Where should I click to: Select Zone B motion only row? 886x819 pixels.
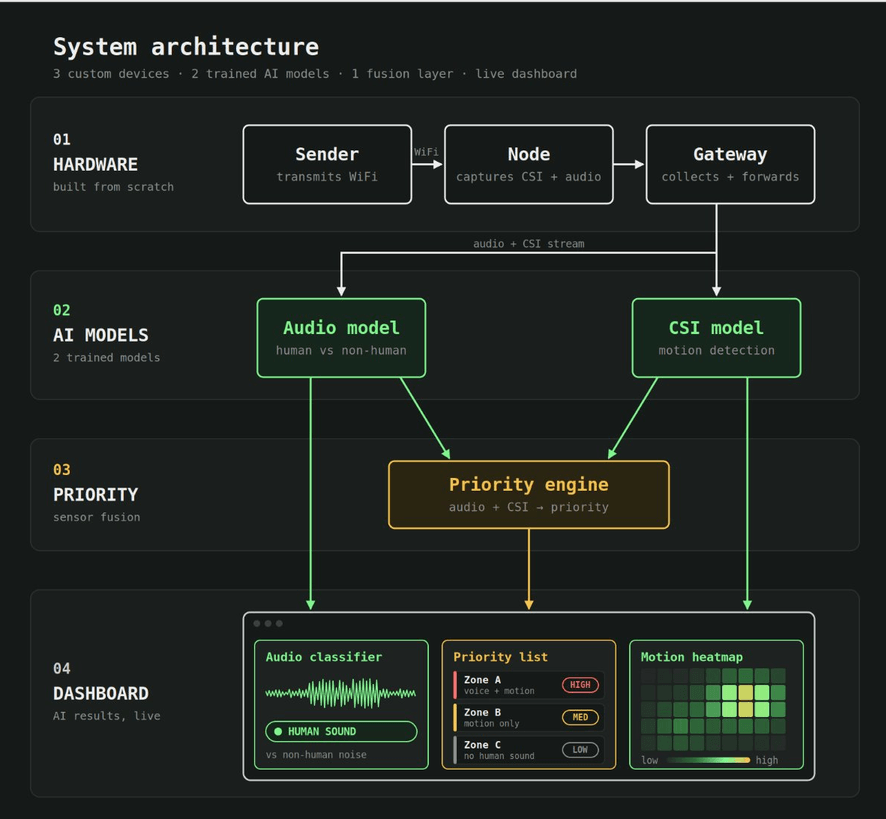pos(529,718)
